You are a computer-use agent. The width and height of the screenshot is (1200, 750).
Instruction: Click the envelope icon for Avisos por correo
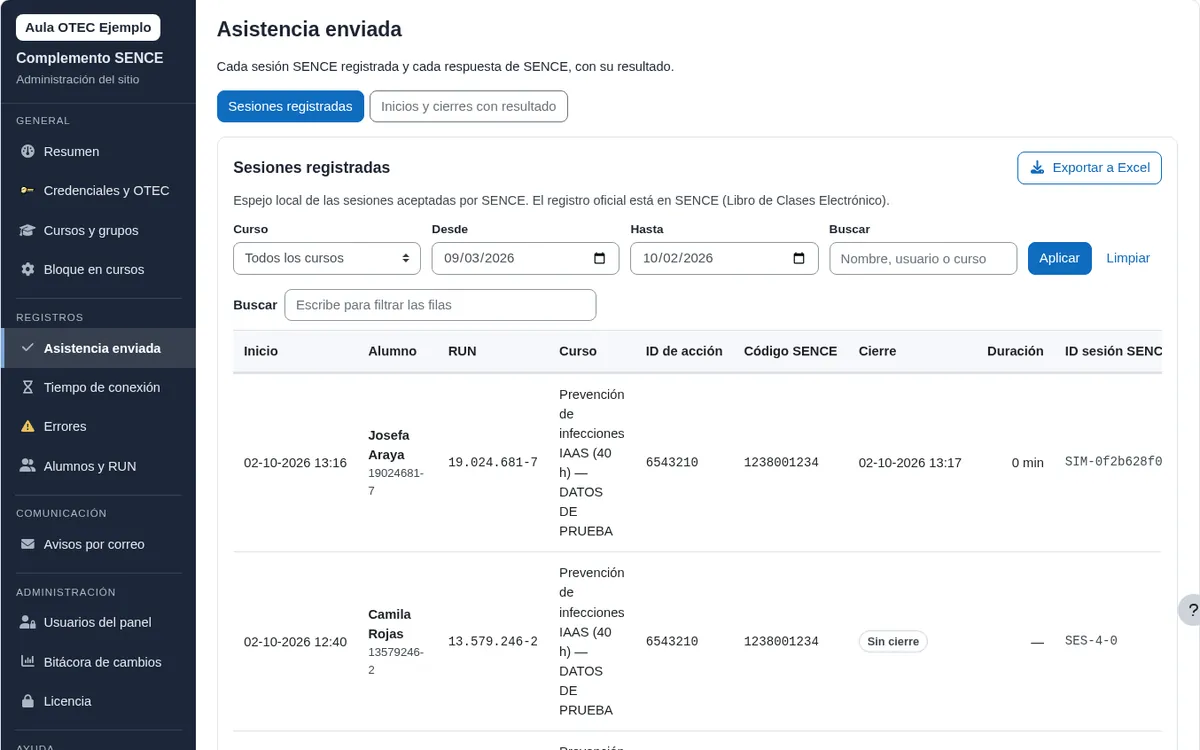coord(28,545)
